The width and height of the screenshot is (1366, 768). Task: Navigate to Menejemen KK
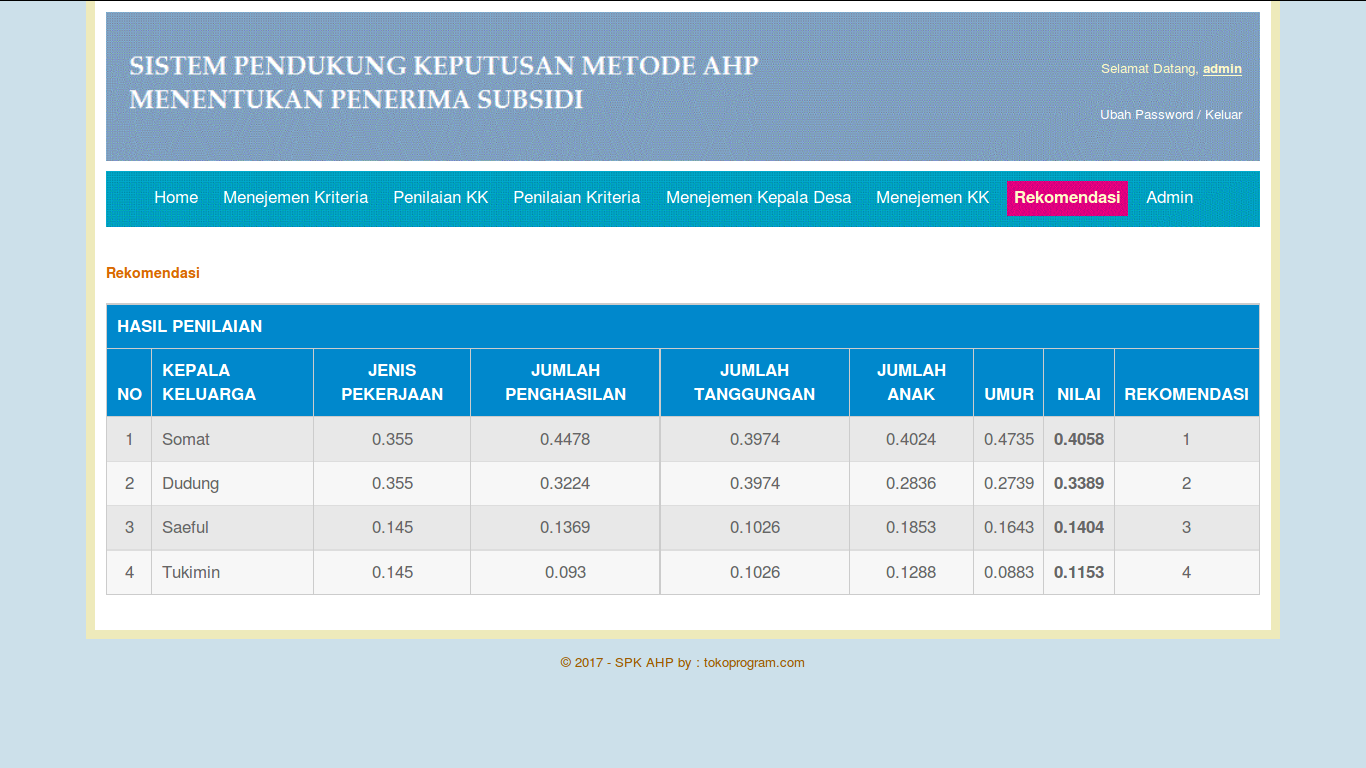point(932,198)
